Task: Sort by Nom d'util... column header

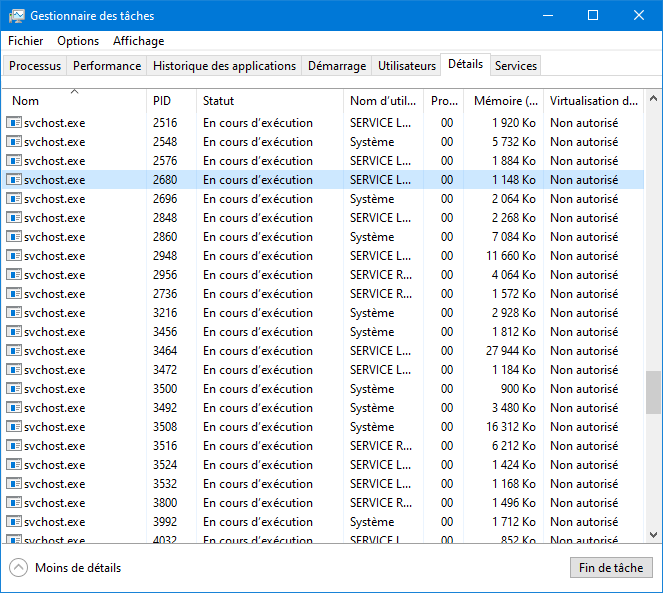Action: (383, 101)
